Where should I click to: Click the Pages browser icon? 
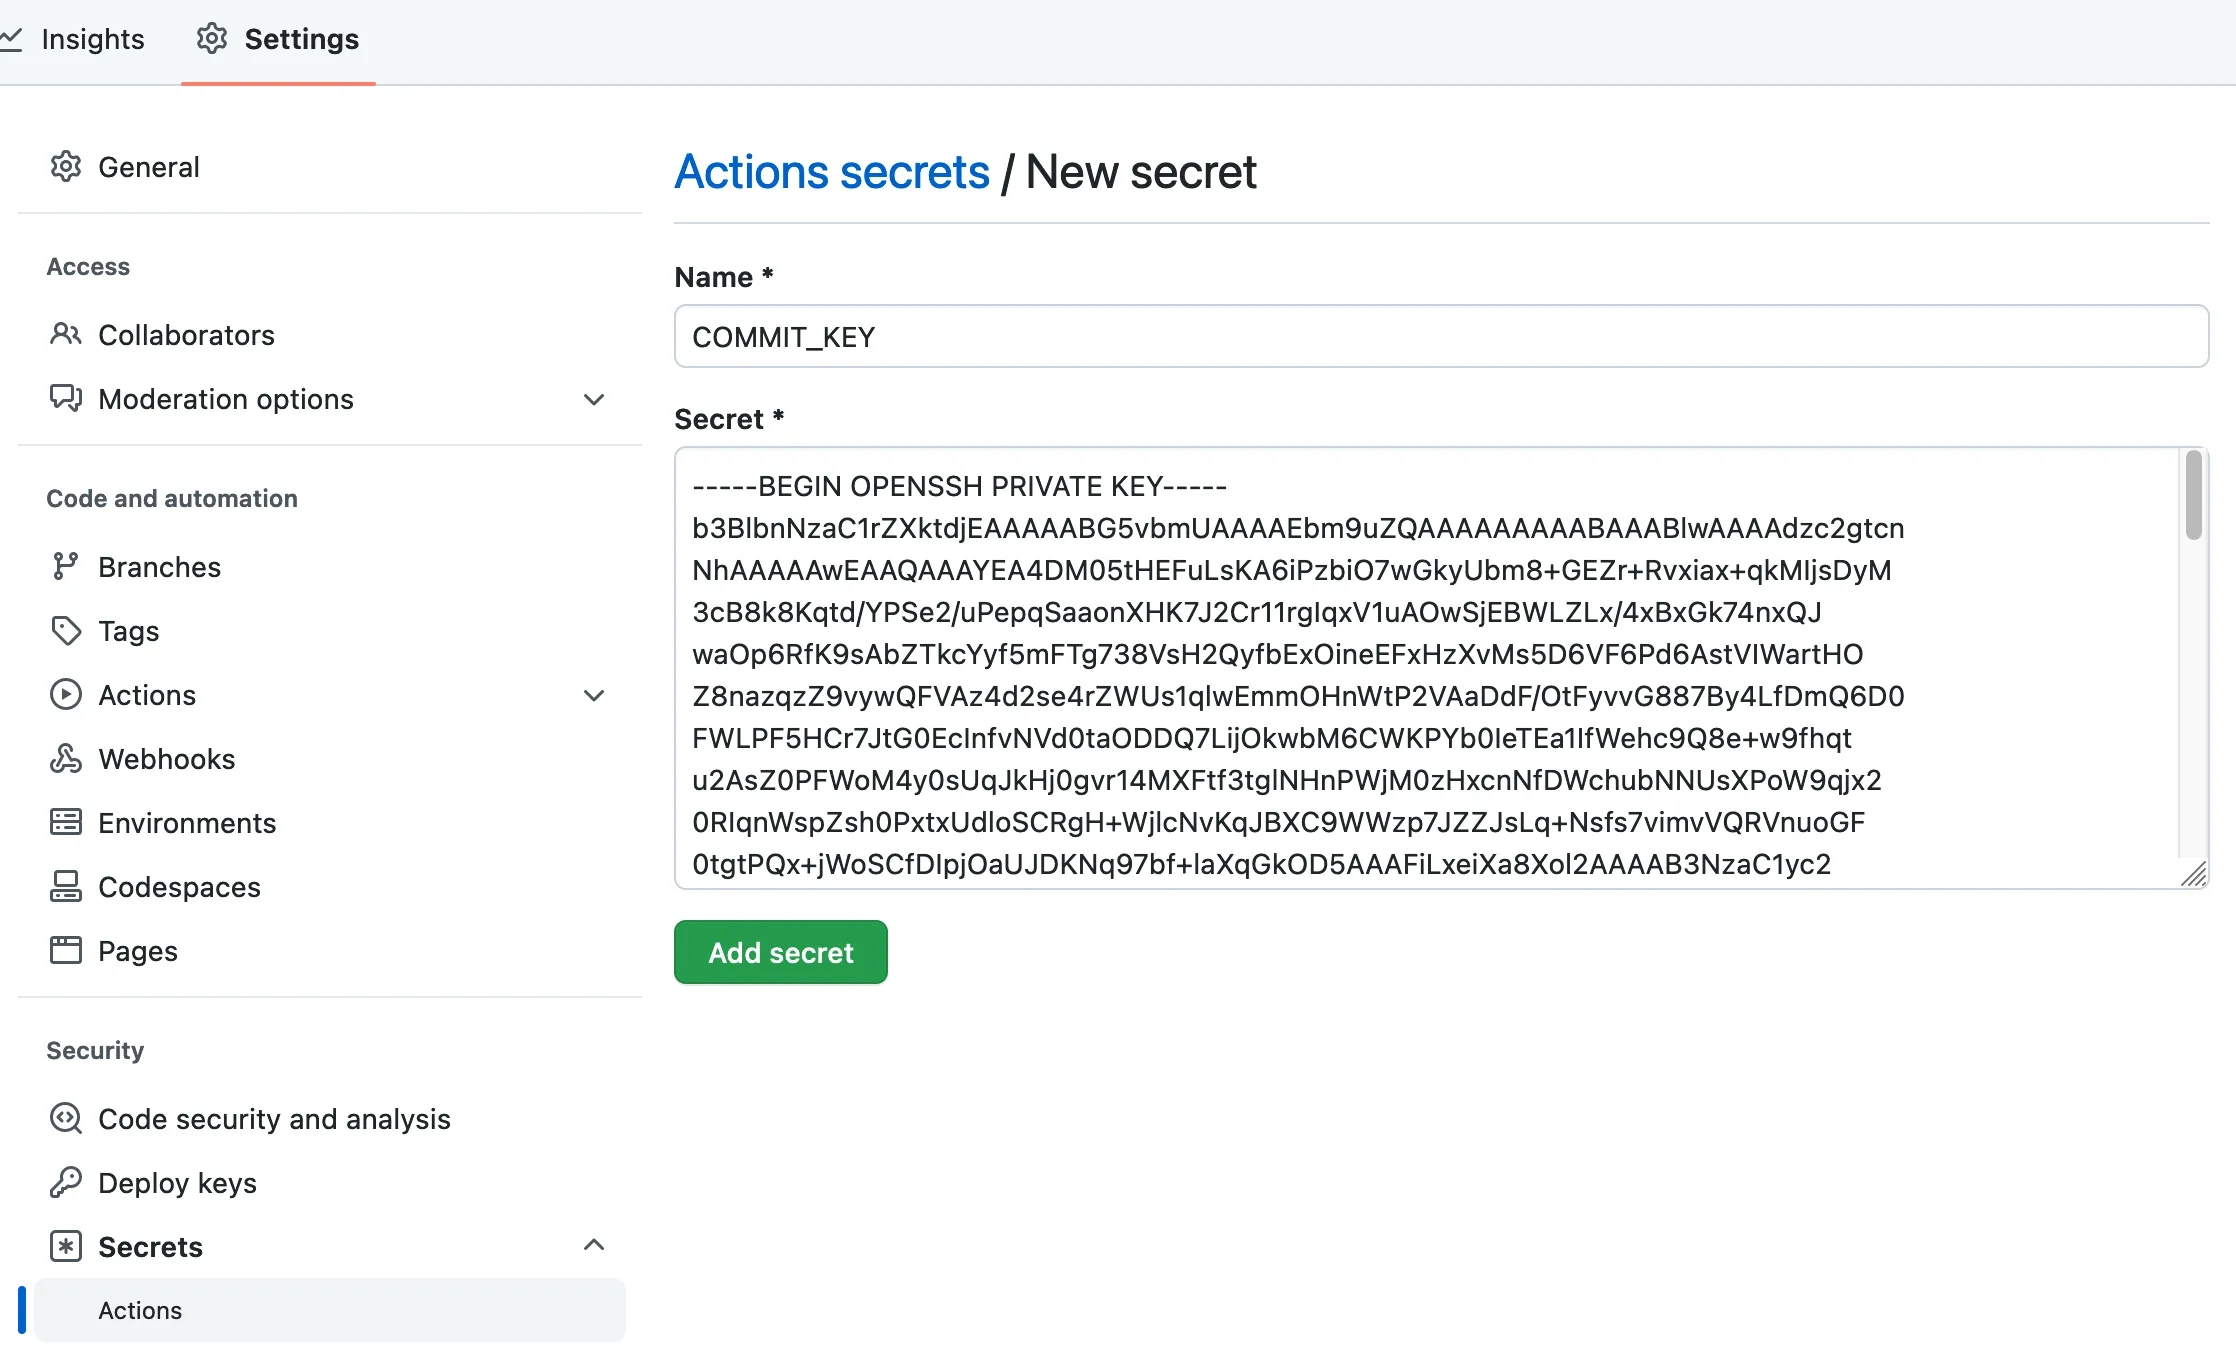coord(66,950)
